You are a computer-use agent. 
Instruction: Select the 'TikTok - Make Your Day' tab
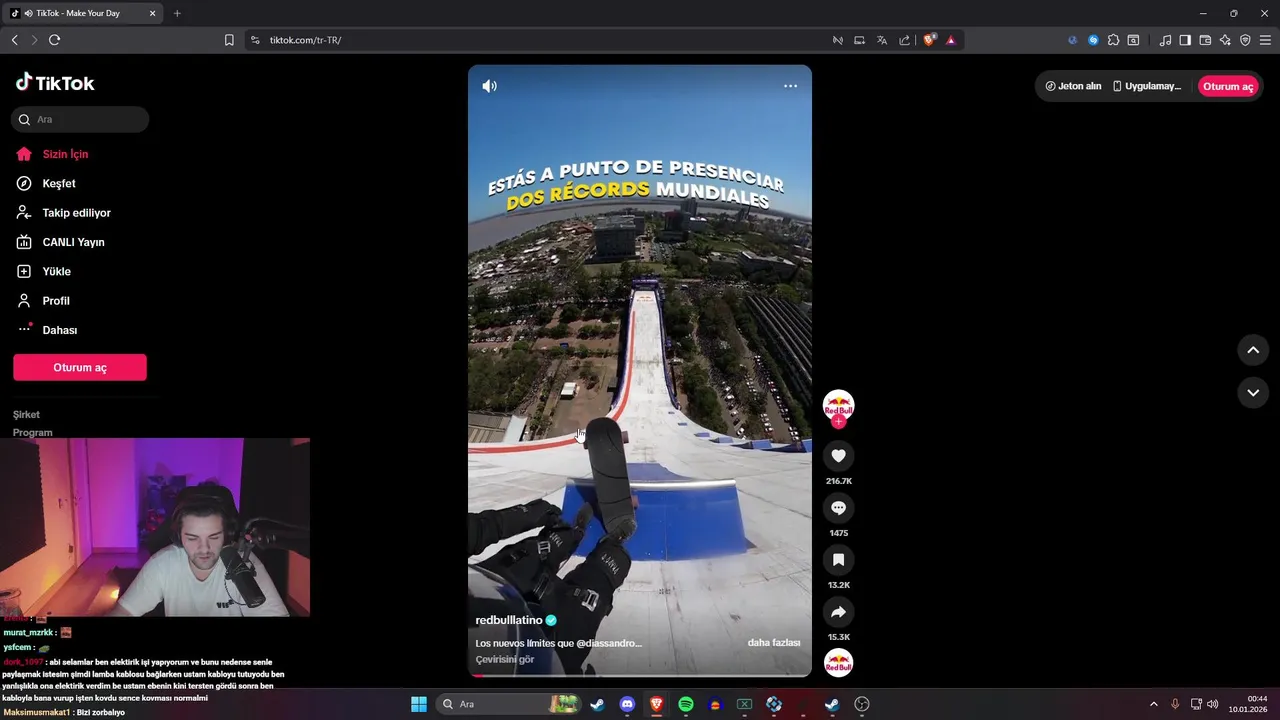click(x=84, y=13)
